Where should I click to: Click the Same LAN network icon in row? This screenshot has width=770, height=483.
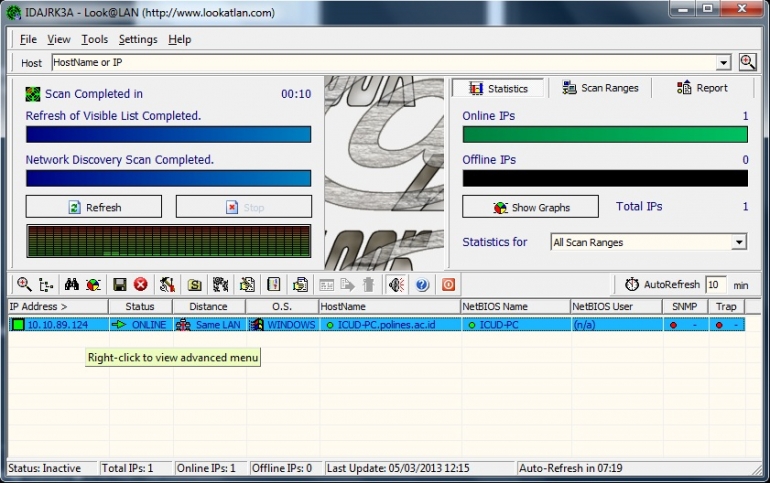coord(183,324)
